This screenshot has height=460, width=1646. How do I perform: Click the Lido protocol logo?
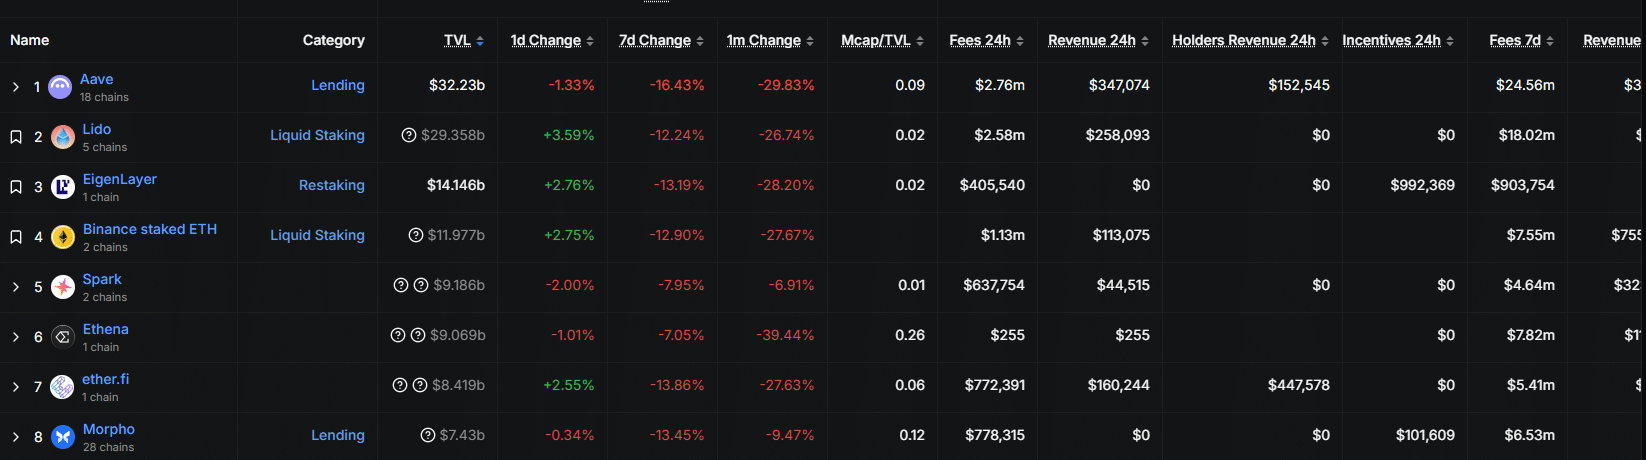tap(63, 137)
